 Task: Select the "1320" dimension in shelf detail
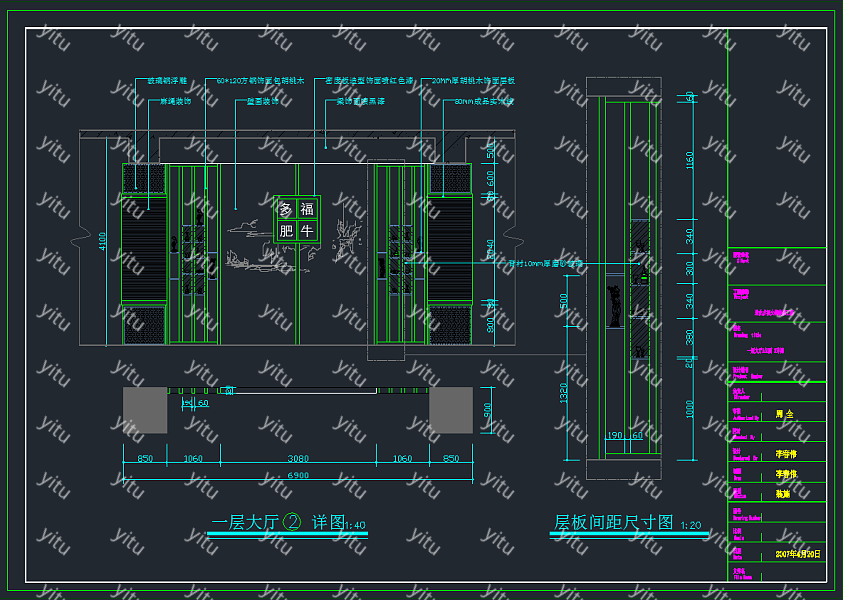(x=564, y=393)
